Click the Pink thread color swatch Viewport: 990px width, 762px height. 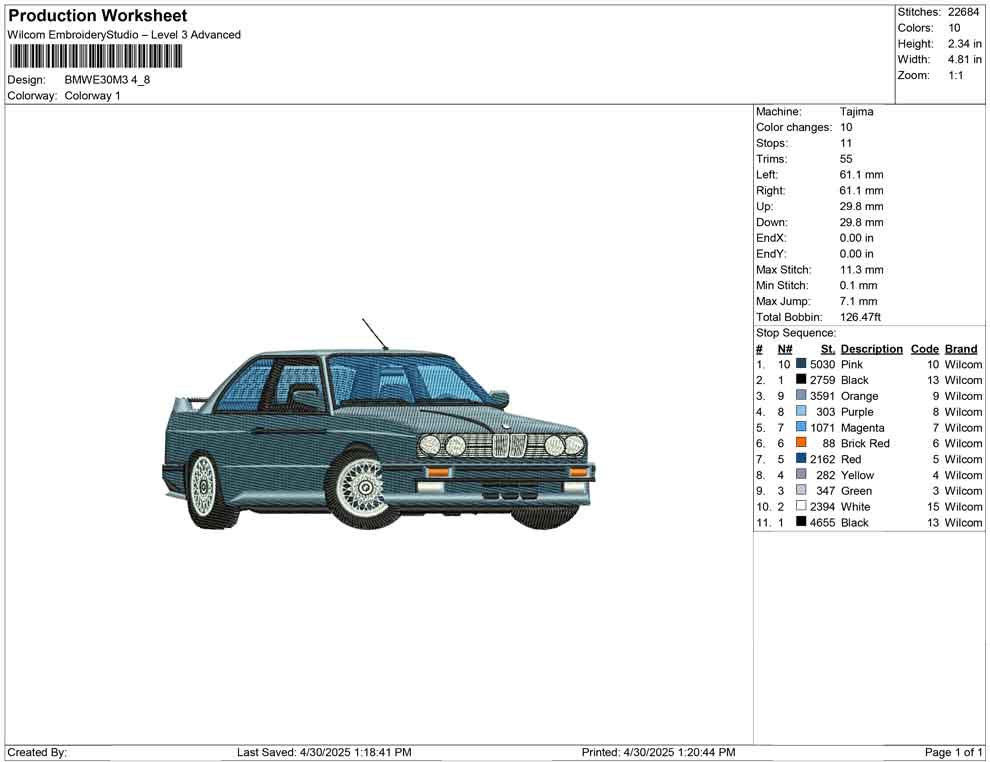pyautogui.click(x=801, y=365)
